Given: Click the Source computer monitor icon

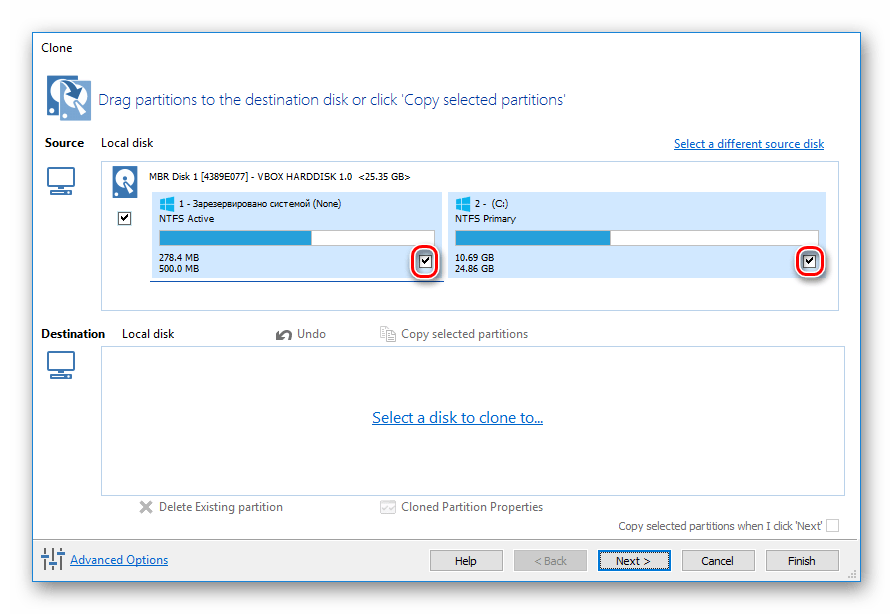Looking at the screenshot, I should 61,181.
